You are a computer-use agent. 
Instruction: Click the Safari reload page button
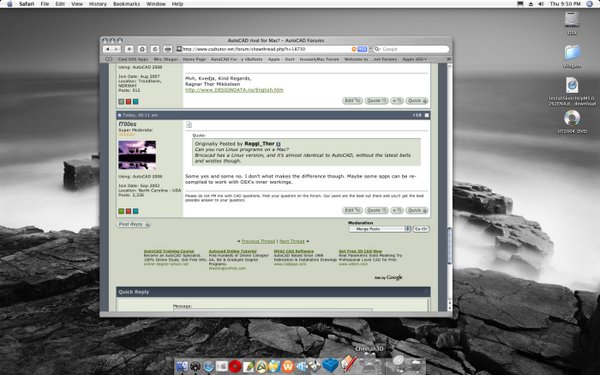point(155,49)
